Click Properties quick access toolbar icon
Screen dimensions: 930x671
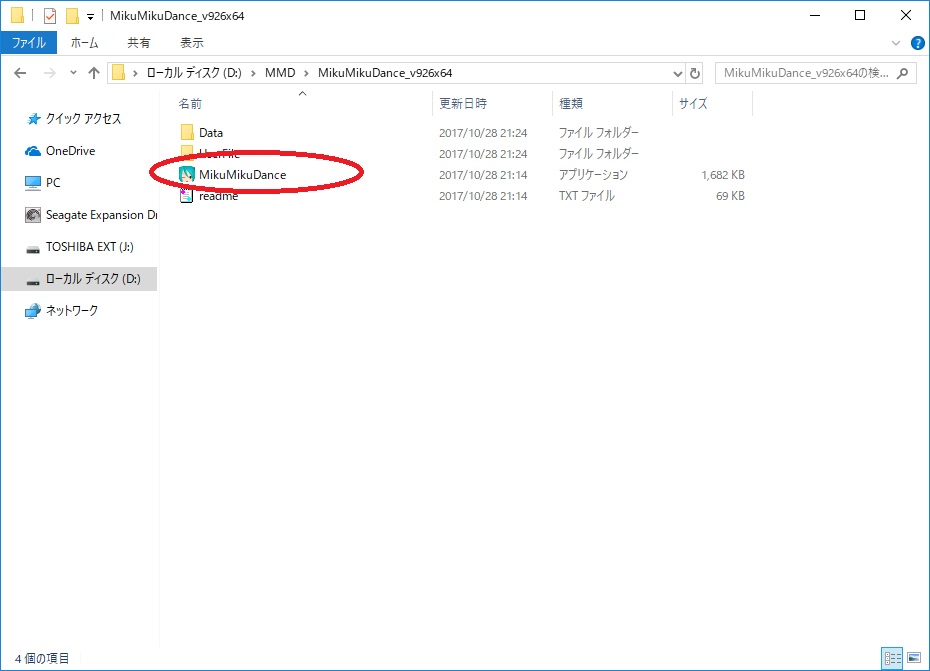click(x=50, y=16)
